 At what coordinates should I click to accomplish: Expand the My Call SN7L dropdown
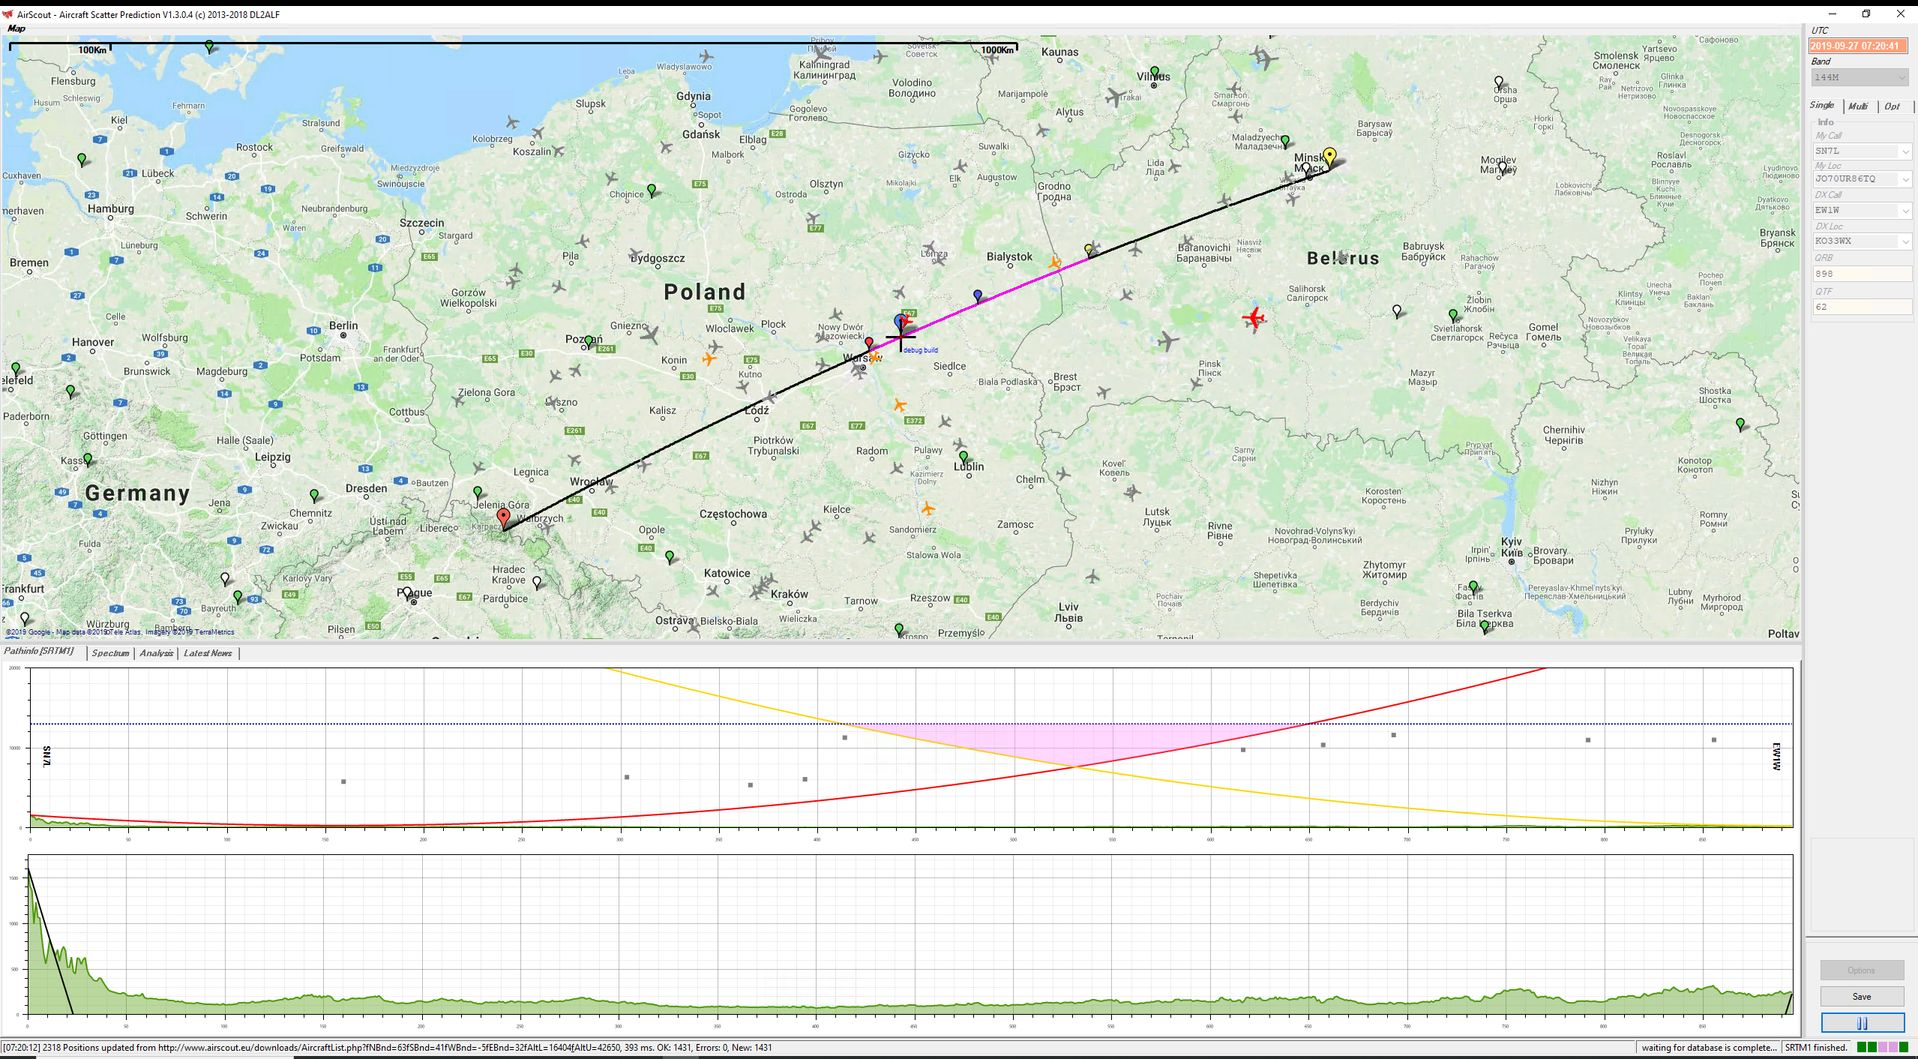[1904, 152]
